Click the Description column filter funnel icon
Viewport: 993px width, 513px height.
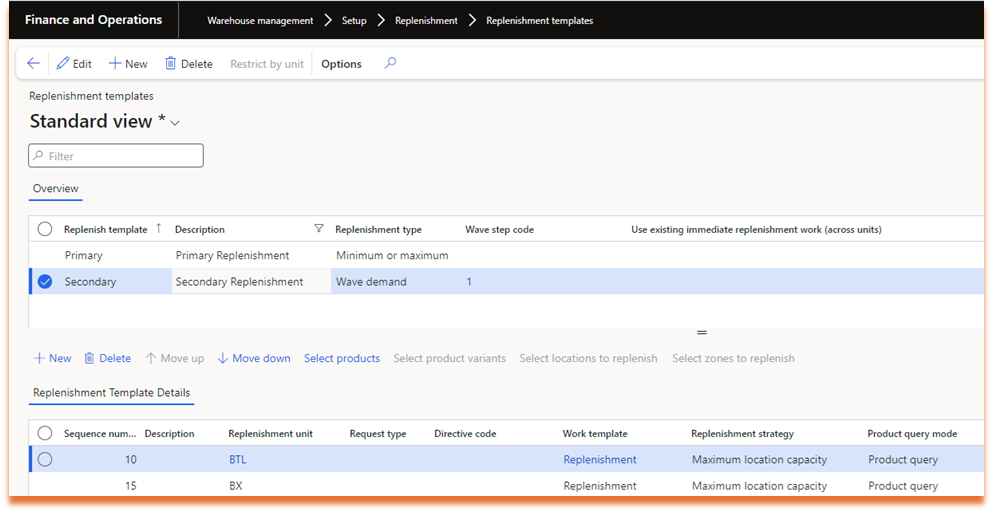click(319, 229)
